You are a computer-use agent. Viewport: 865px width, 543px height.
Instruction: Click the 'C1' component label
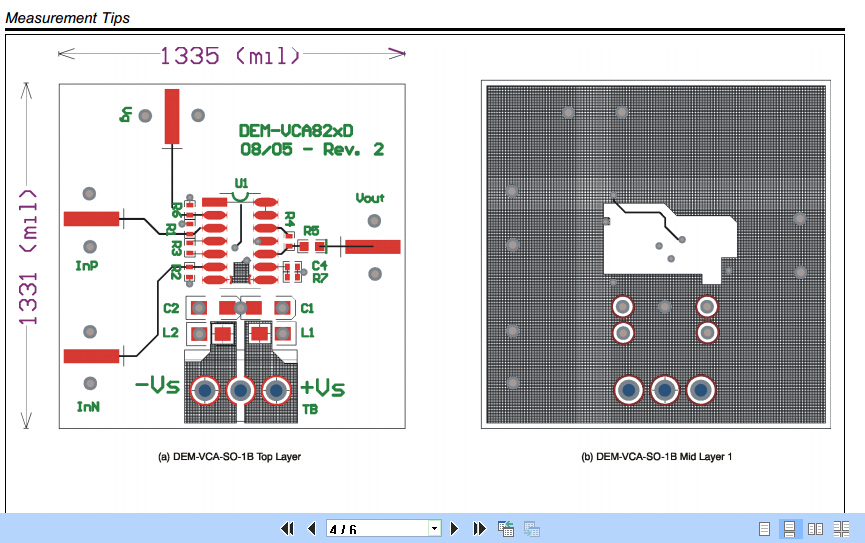pos(307,308)
